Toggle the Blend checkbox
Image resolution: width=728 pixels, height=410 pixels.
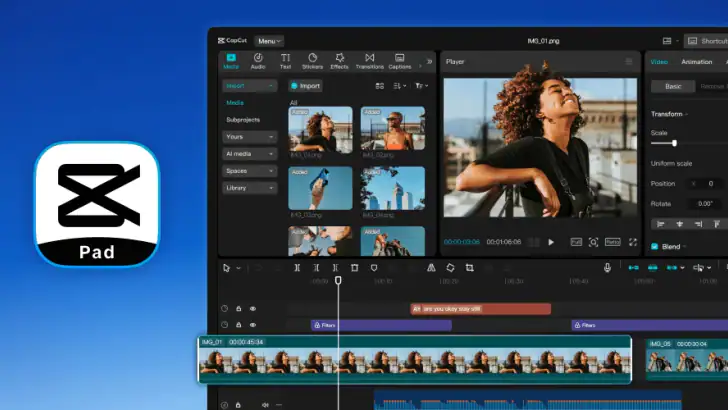pyautogui.click(x=655, y=247)
